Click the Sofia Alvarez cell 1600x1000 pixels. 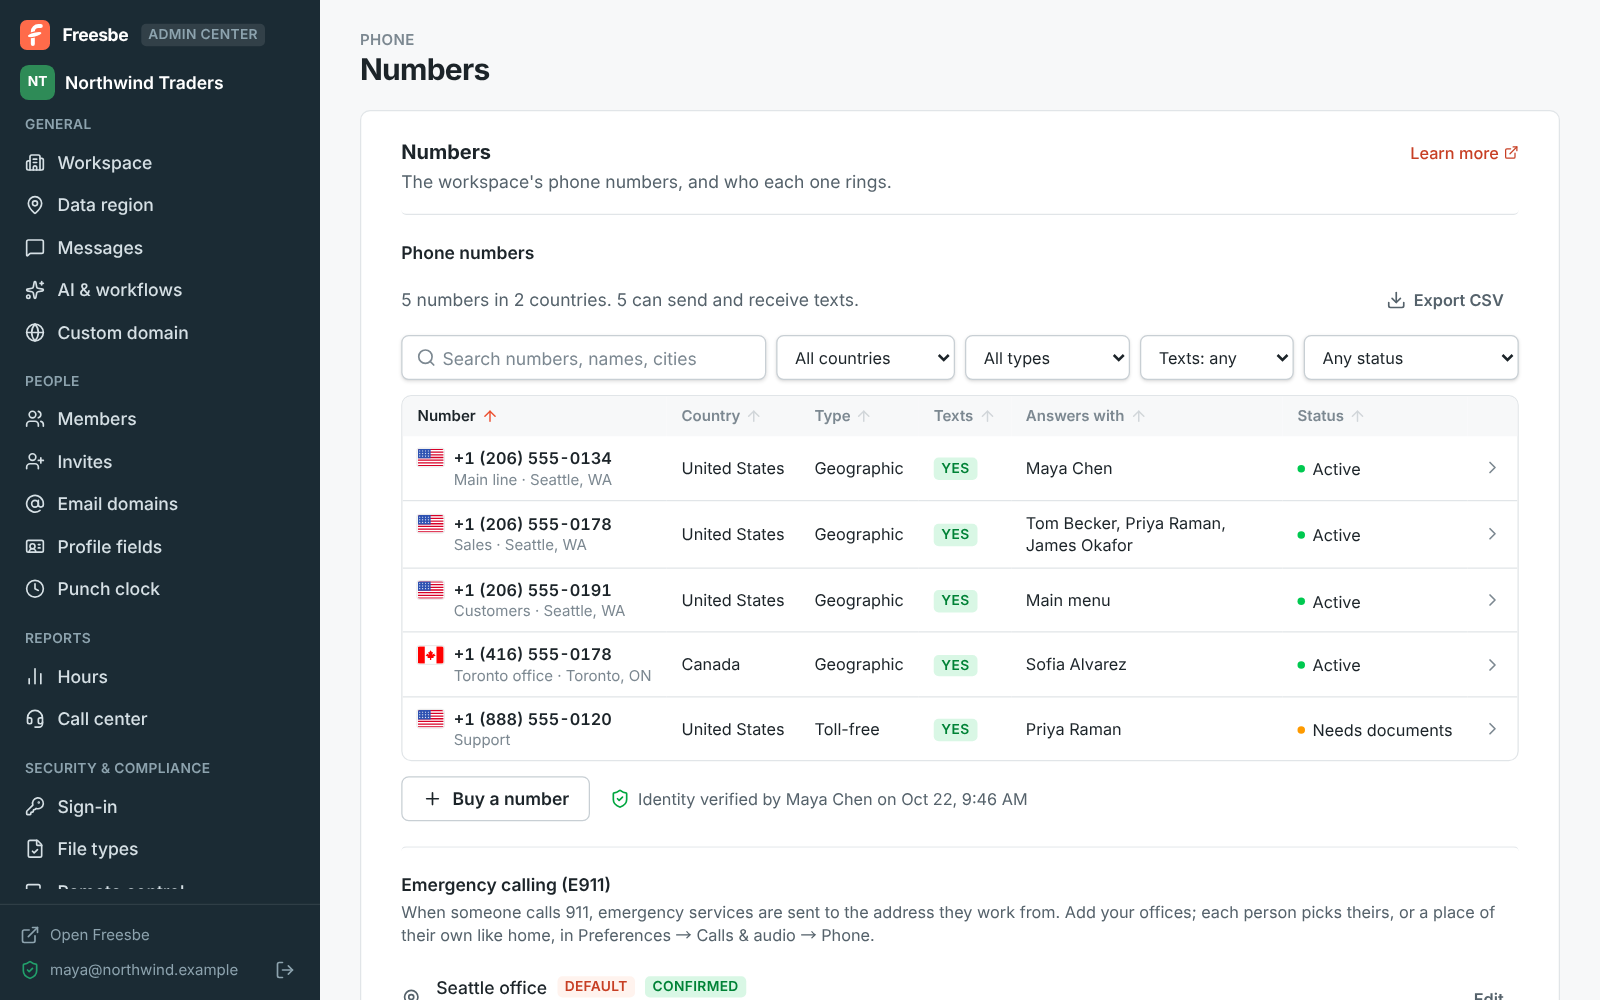pos(1076,664)
